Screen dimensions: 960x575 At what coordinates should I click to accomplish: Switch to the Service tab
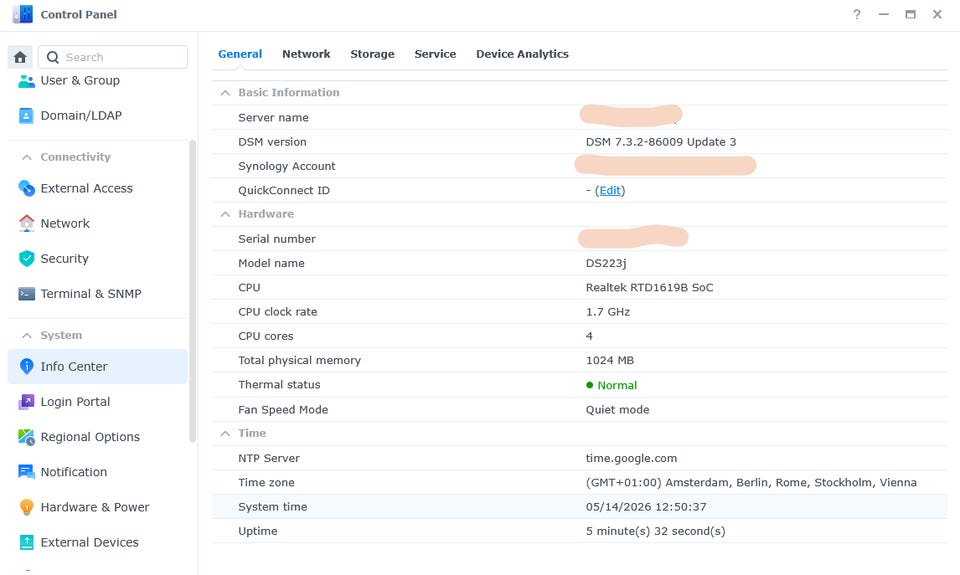point(435,54)
